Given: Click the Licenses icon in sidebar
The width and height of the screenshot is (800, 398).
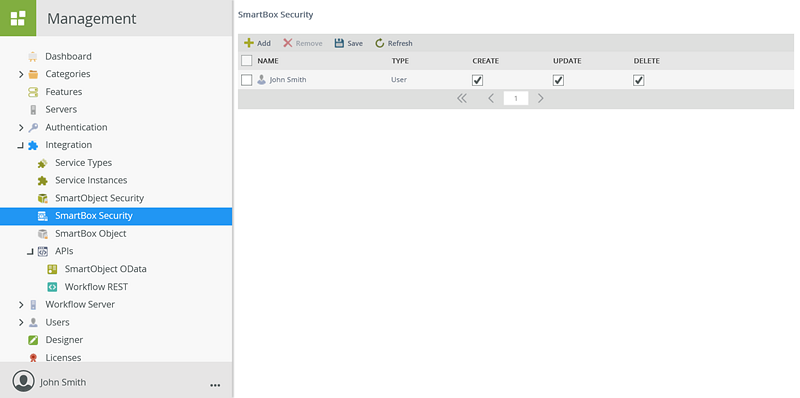Looking at the screenshot, I should pos(33,358).
